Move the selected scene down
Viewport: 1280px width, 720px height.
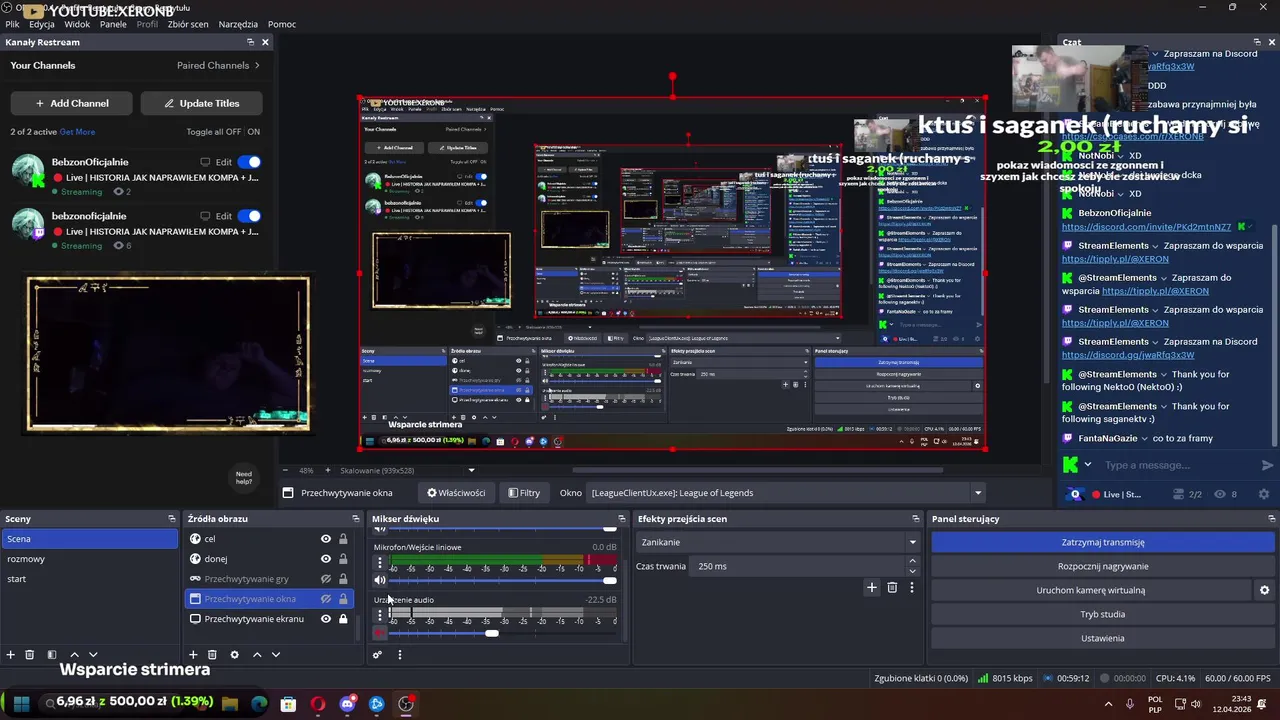[x=93, y=655]
